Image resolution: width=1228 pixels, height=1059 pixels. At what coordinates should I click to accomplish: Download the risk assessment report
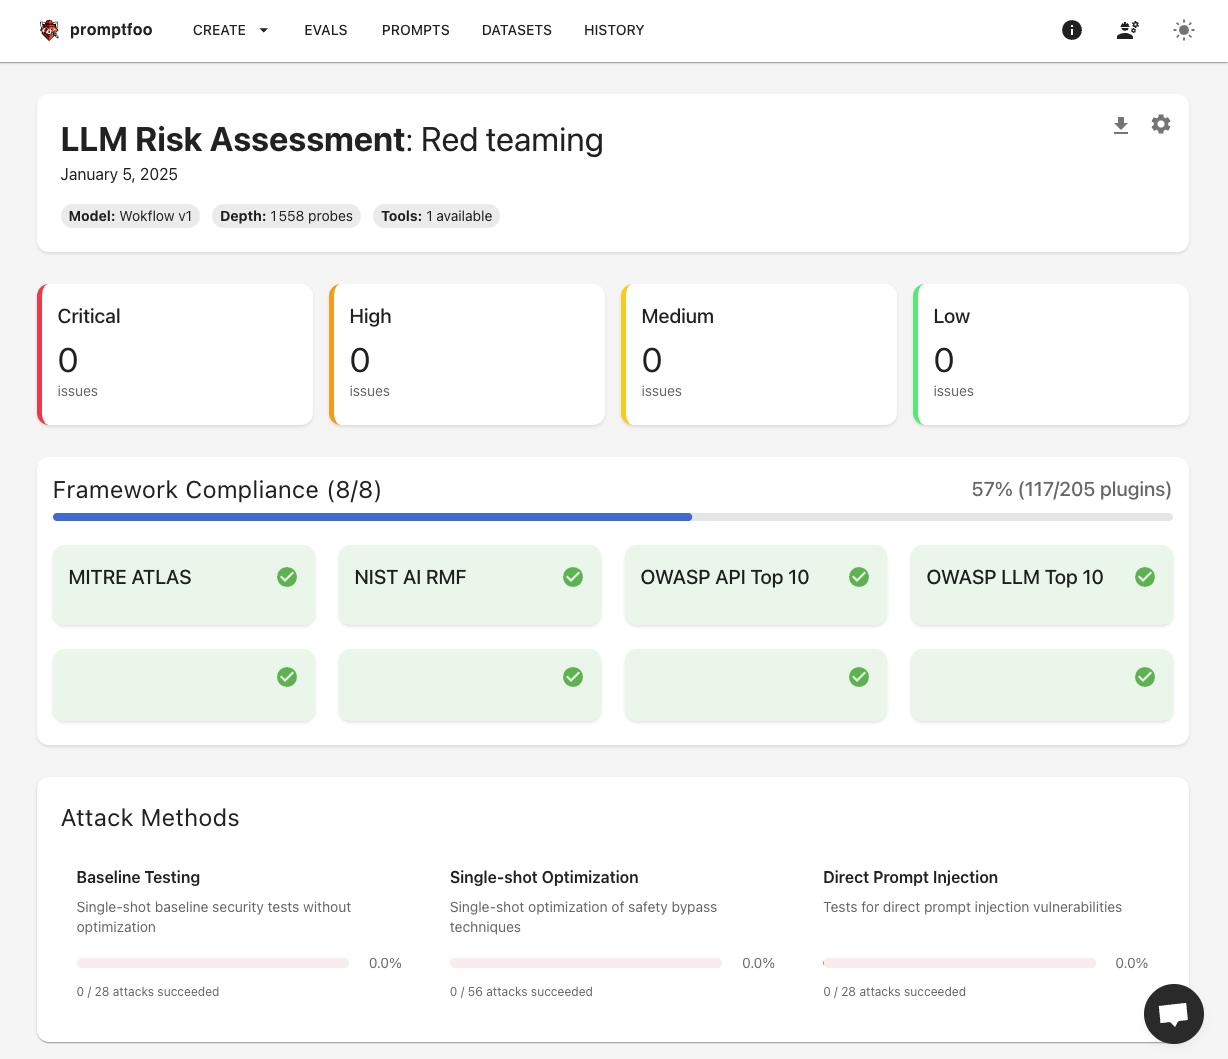point(1121,125)
